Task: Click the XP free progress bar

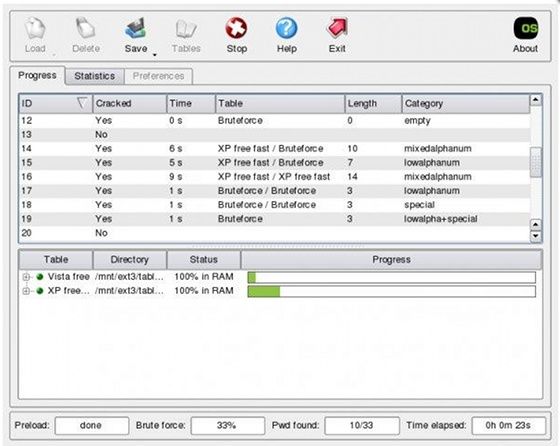Action: tap(392, 291)
